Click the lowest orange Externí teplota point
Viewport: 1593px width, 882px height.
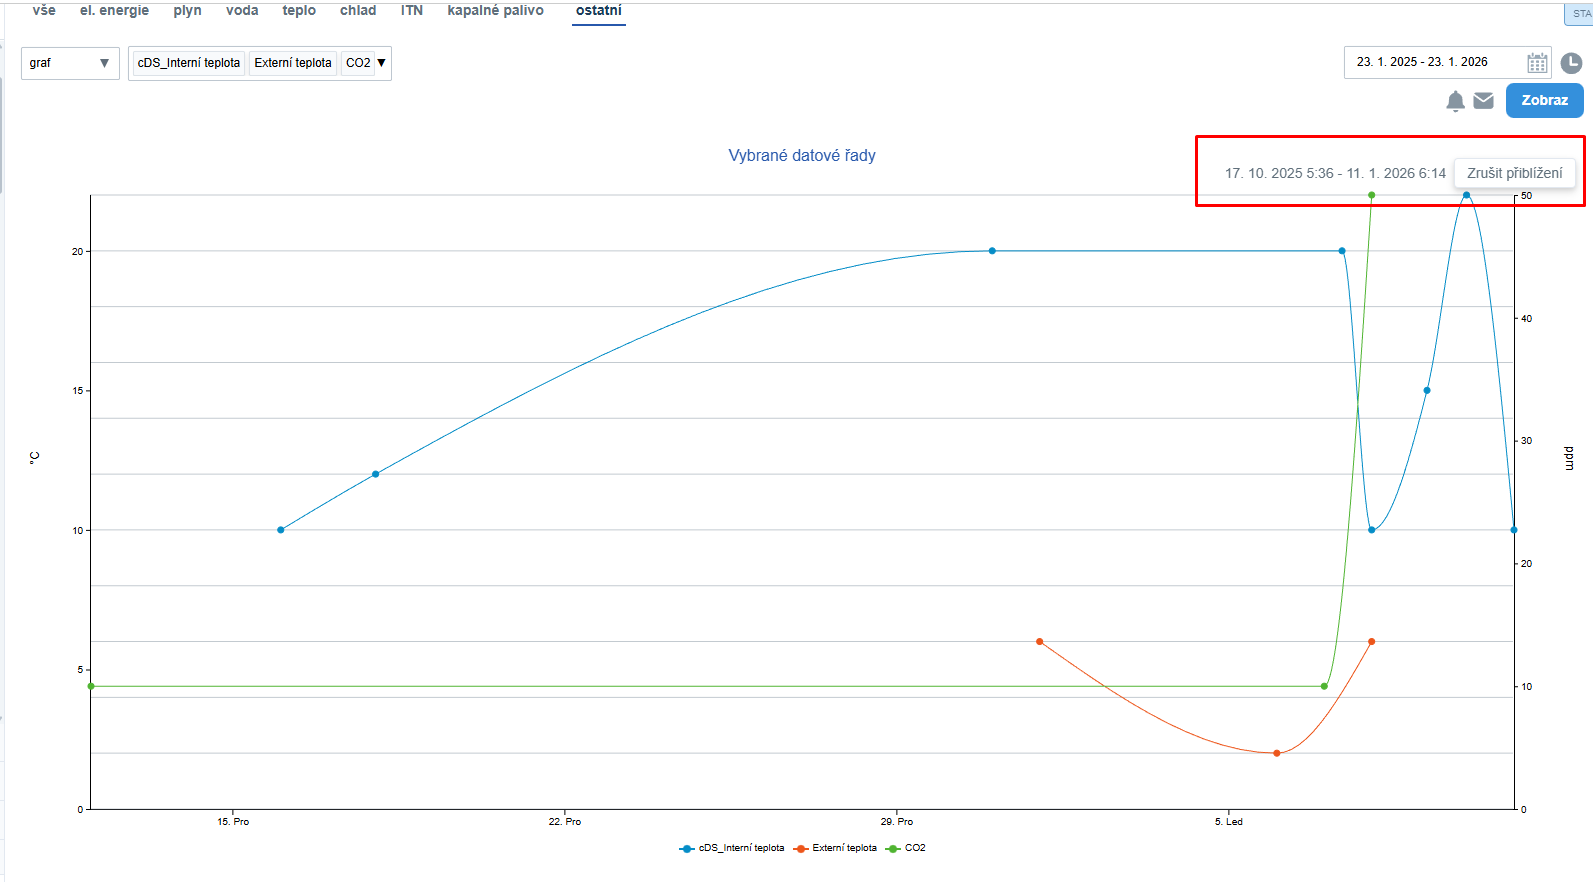pyautogui.click(x=1276, y=753)
